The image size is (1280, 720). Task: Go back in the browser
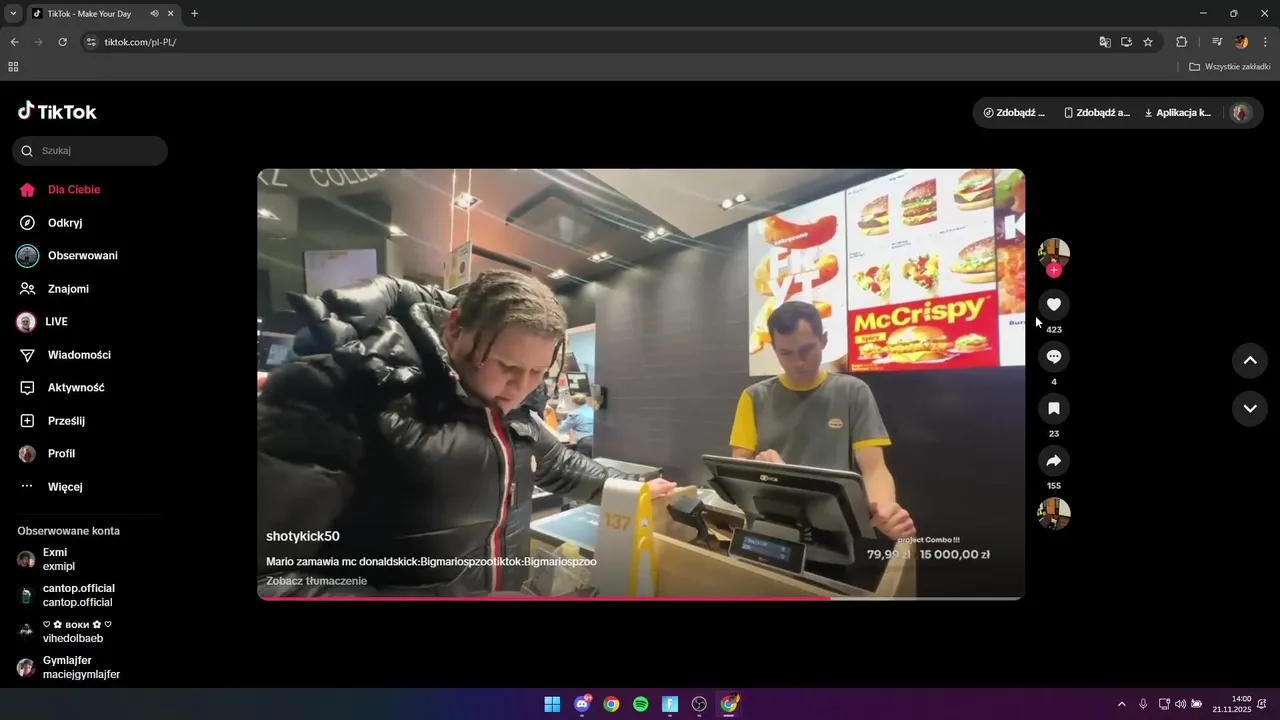(14, 42)
